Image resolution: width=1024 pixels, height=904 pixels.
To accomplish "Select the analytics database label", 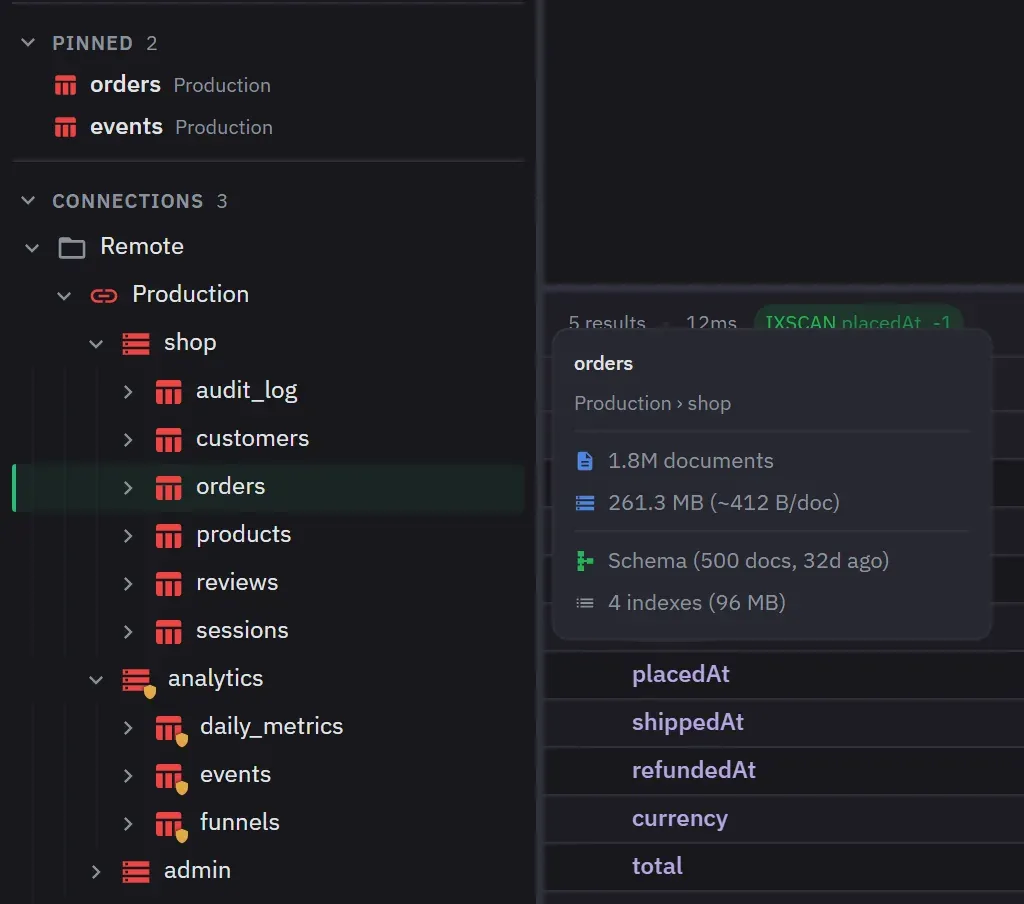I will pos(216,679).
